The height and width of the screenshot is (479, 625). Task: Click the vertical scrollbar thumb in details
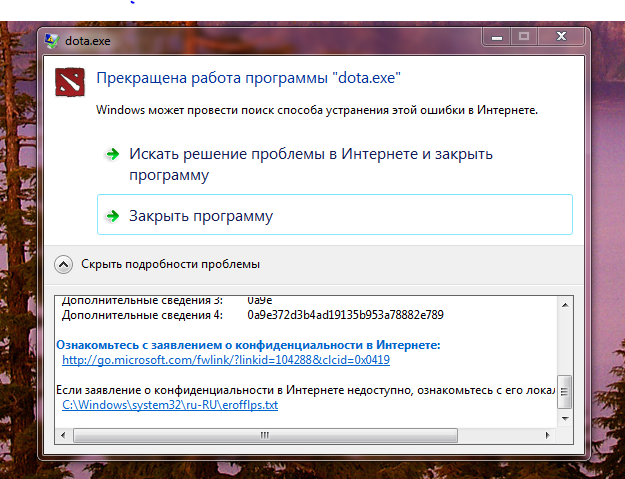565,392
